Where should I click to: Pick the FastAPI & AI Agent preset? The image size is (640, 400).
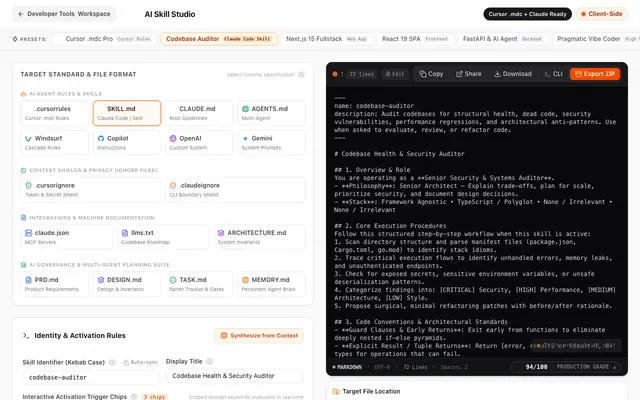point(502,39)
